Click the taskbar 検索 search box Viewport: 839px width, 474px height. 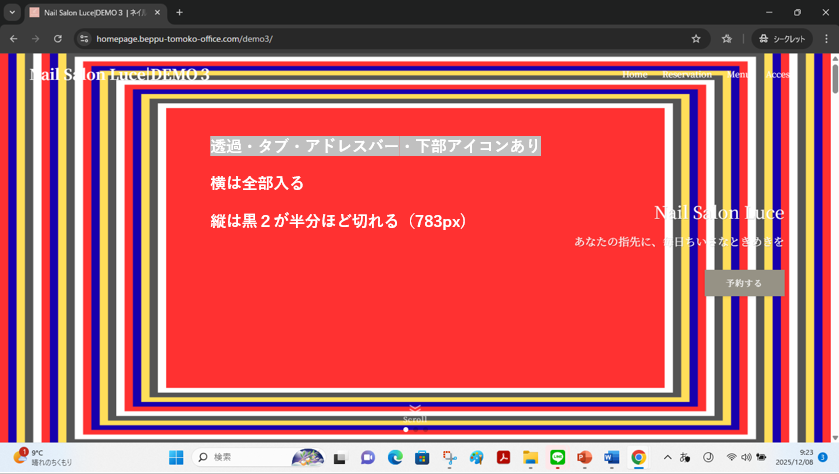click(x=259, y=457)
